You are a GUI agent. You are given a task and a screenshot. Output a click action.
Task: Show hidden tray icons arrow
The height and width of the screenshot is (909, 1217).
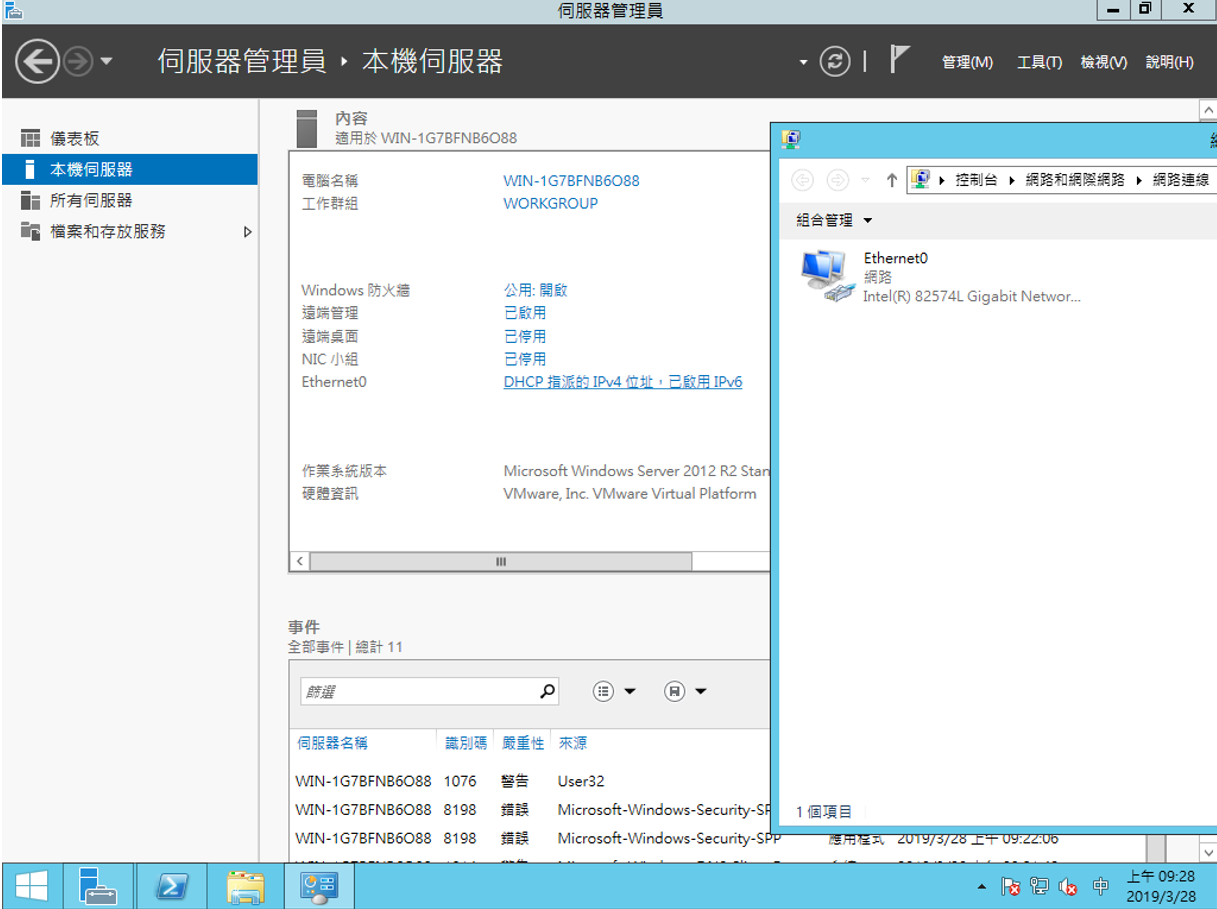point(981,887)
